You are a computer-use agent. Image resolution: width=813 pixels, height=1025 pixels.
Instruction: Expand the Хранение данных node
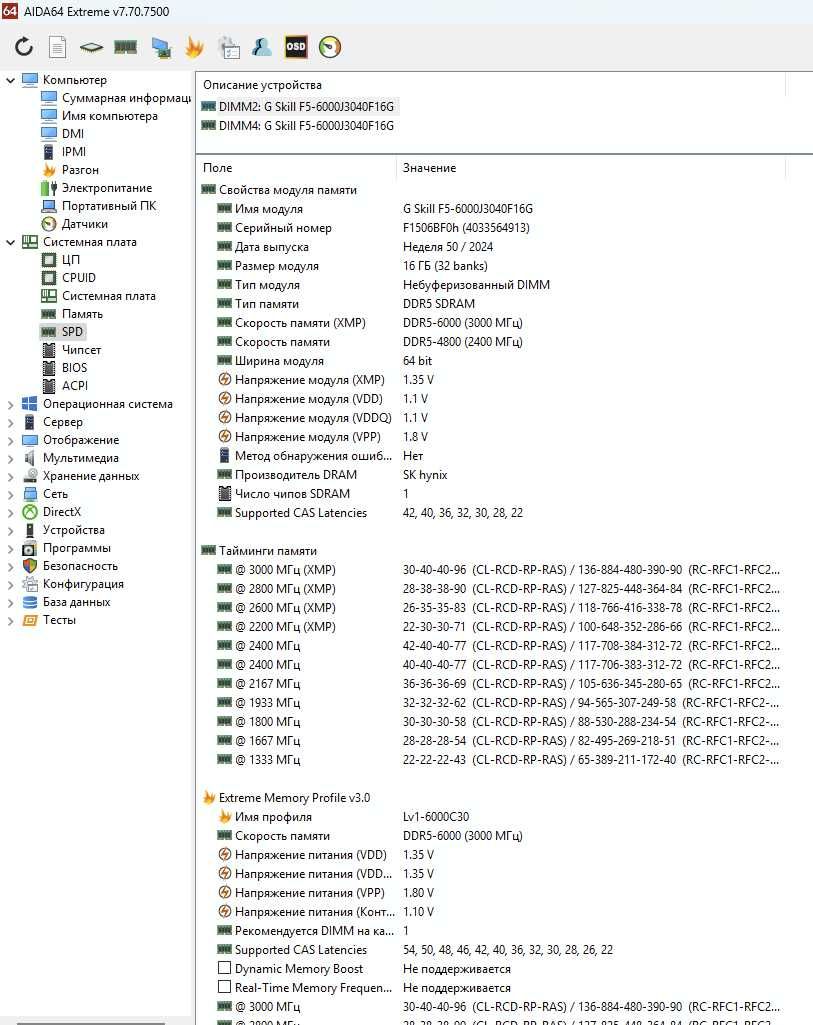point(10,476)
